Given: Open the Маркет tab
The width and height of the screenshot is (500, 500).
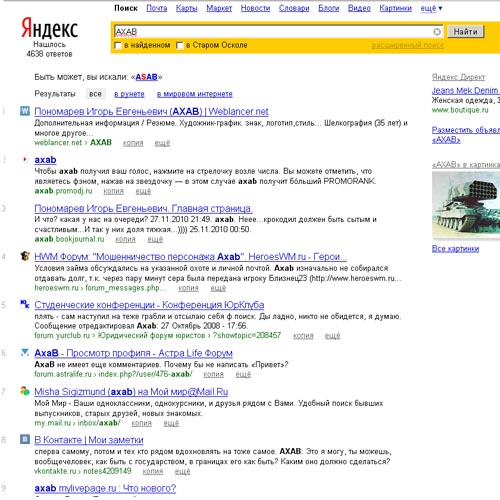Looking at the screenshot, I should point(219,8).
